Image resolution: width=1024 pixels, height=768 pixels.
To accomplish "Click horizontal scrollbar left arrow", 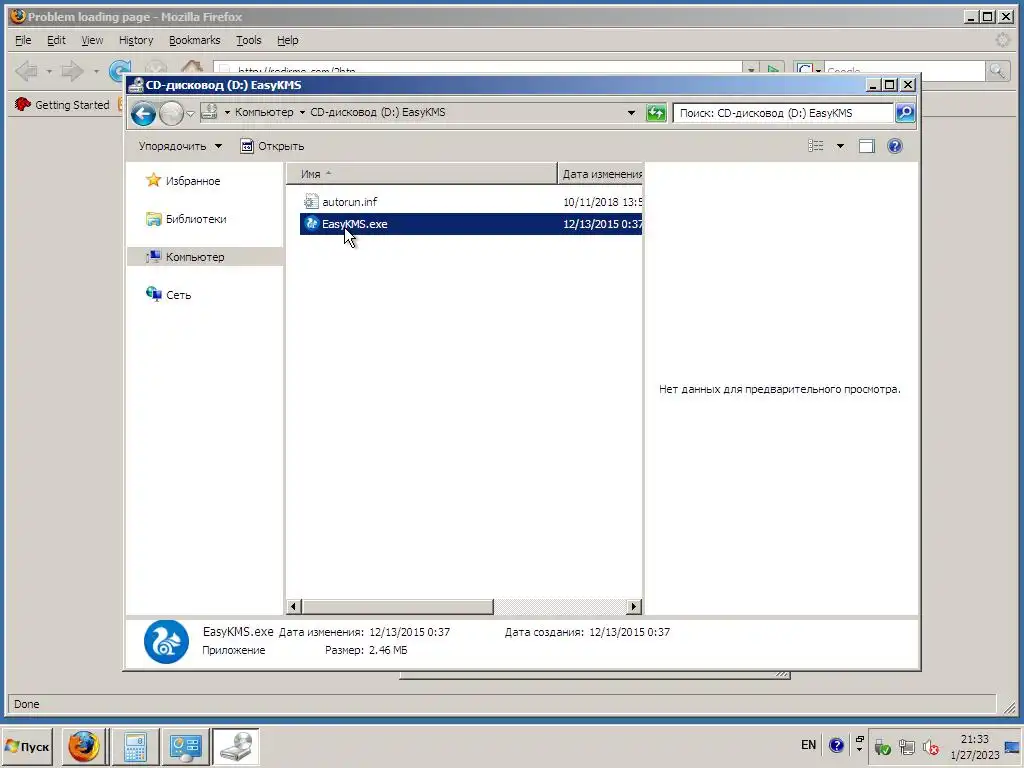I will (294, 607).
